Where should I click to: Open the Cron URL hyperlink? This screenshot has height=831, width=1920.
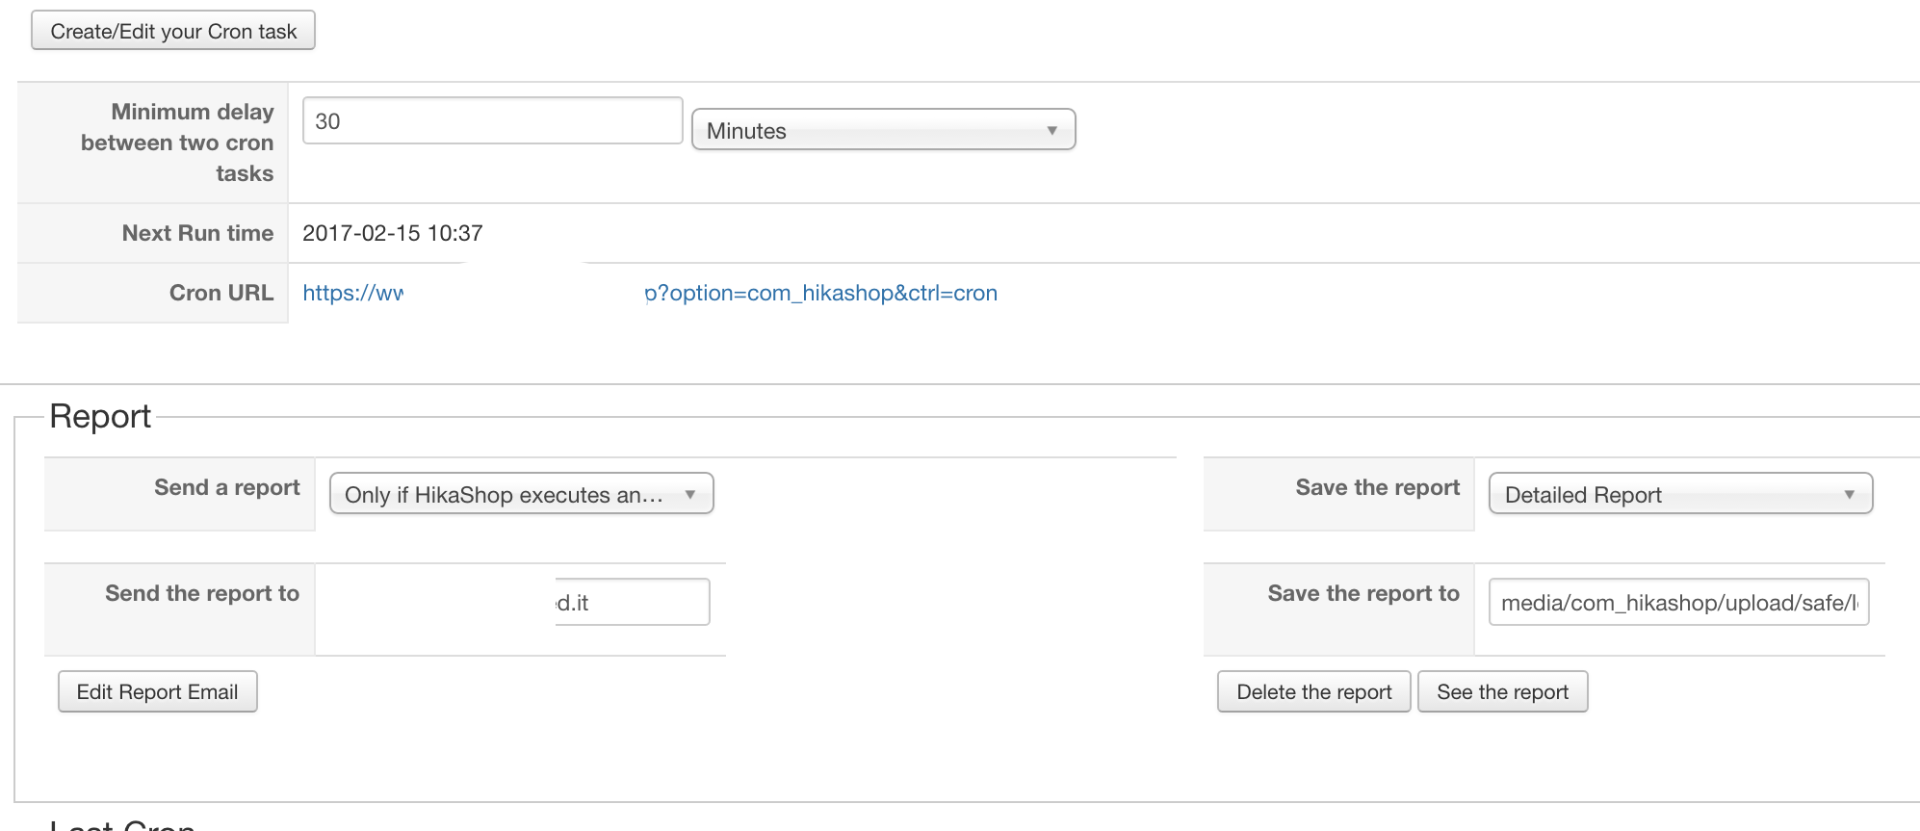click(820, 293)
